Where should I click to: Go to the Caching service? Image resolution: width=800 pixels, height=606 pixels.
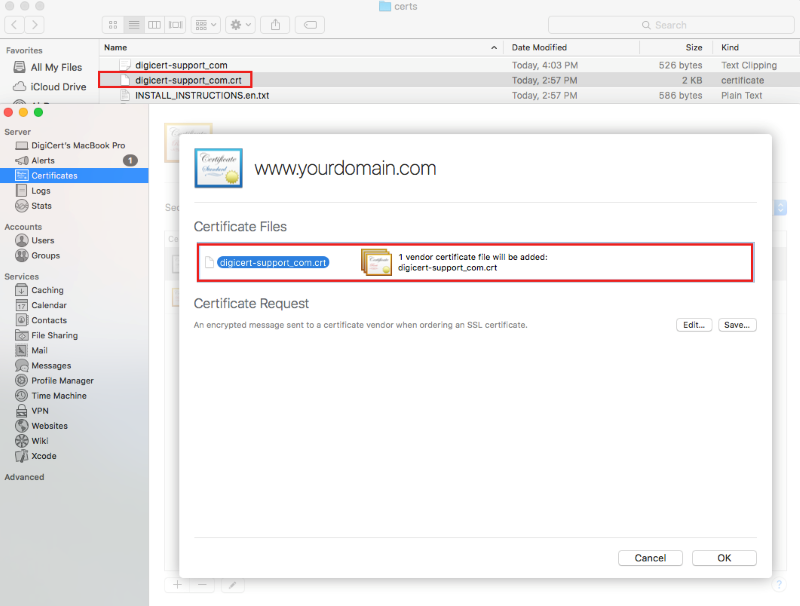coord(47,290)
